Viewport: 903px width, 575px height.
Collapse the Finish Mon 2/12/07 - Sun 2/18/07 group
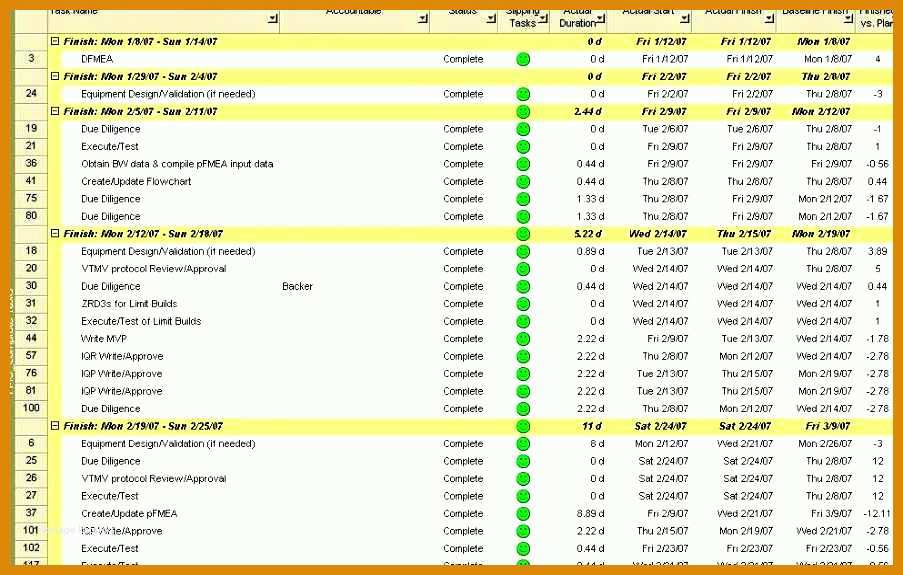click(55, 233)
